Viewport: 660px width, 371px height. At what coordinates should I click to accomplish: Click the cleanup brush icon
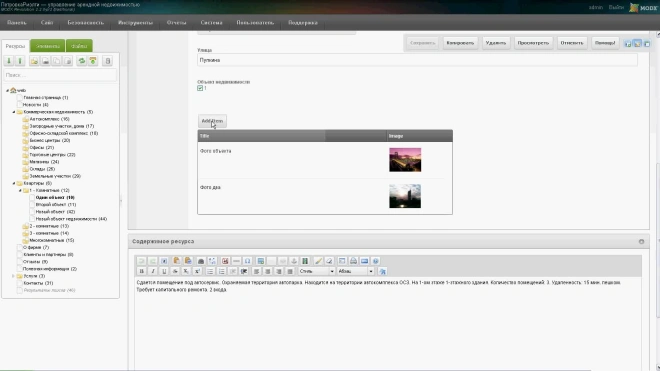tap(318, 261)
